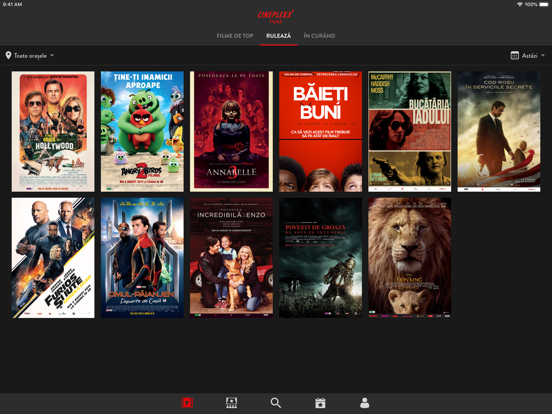The height and width of the screenshot is (414, 552).
Task: Open the starred calendar events icon
Action: [x=320, y=403]
